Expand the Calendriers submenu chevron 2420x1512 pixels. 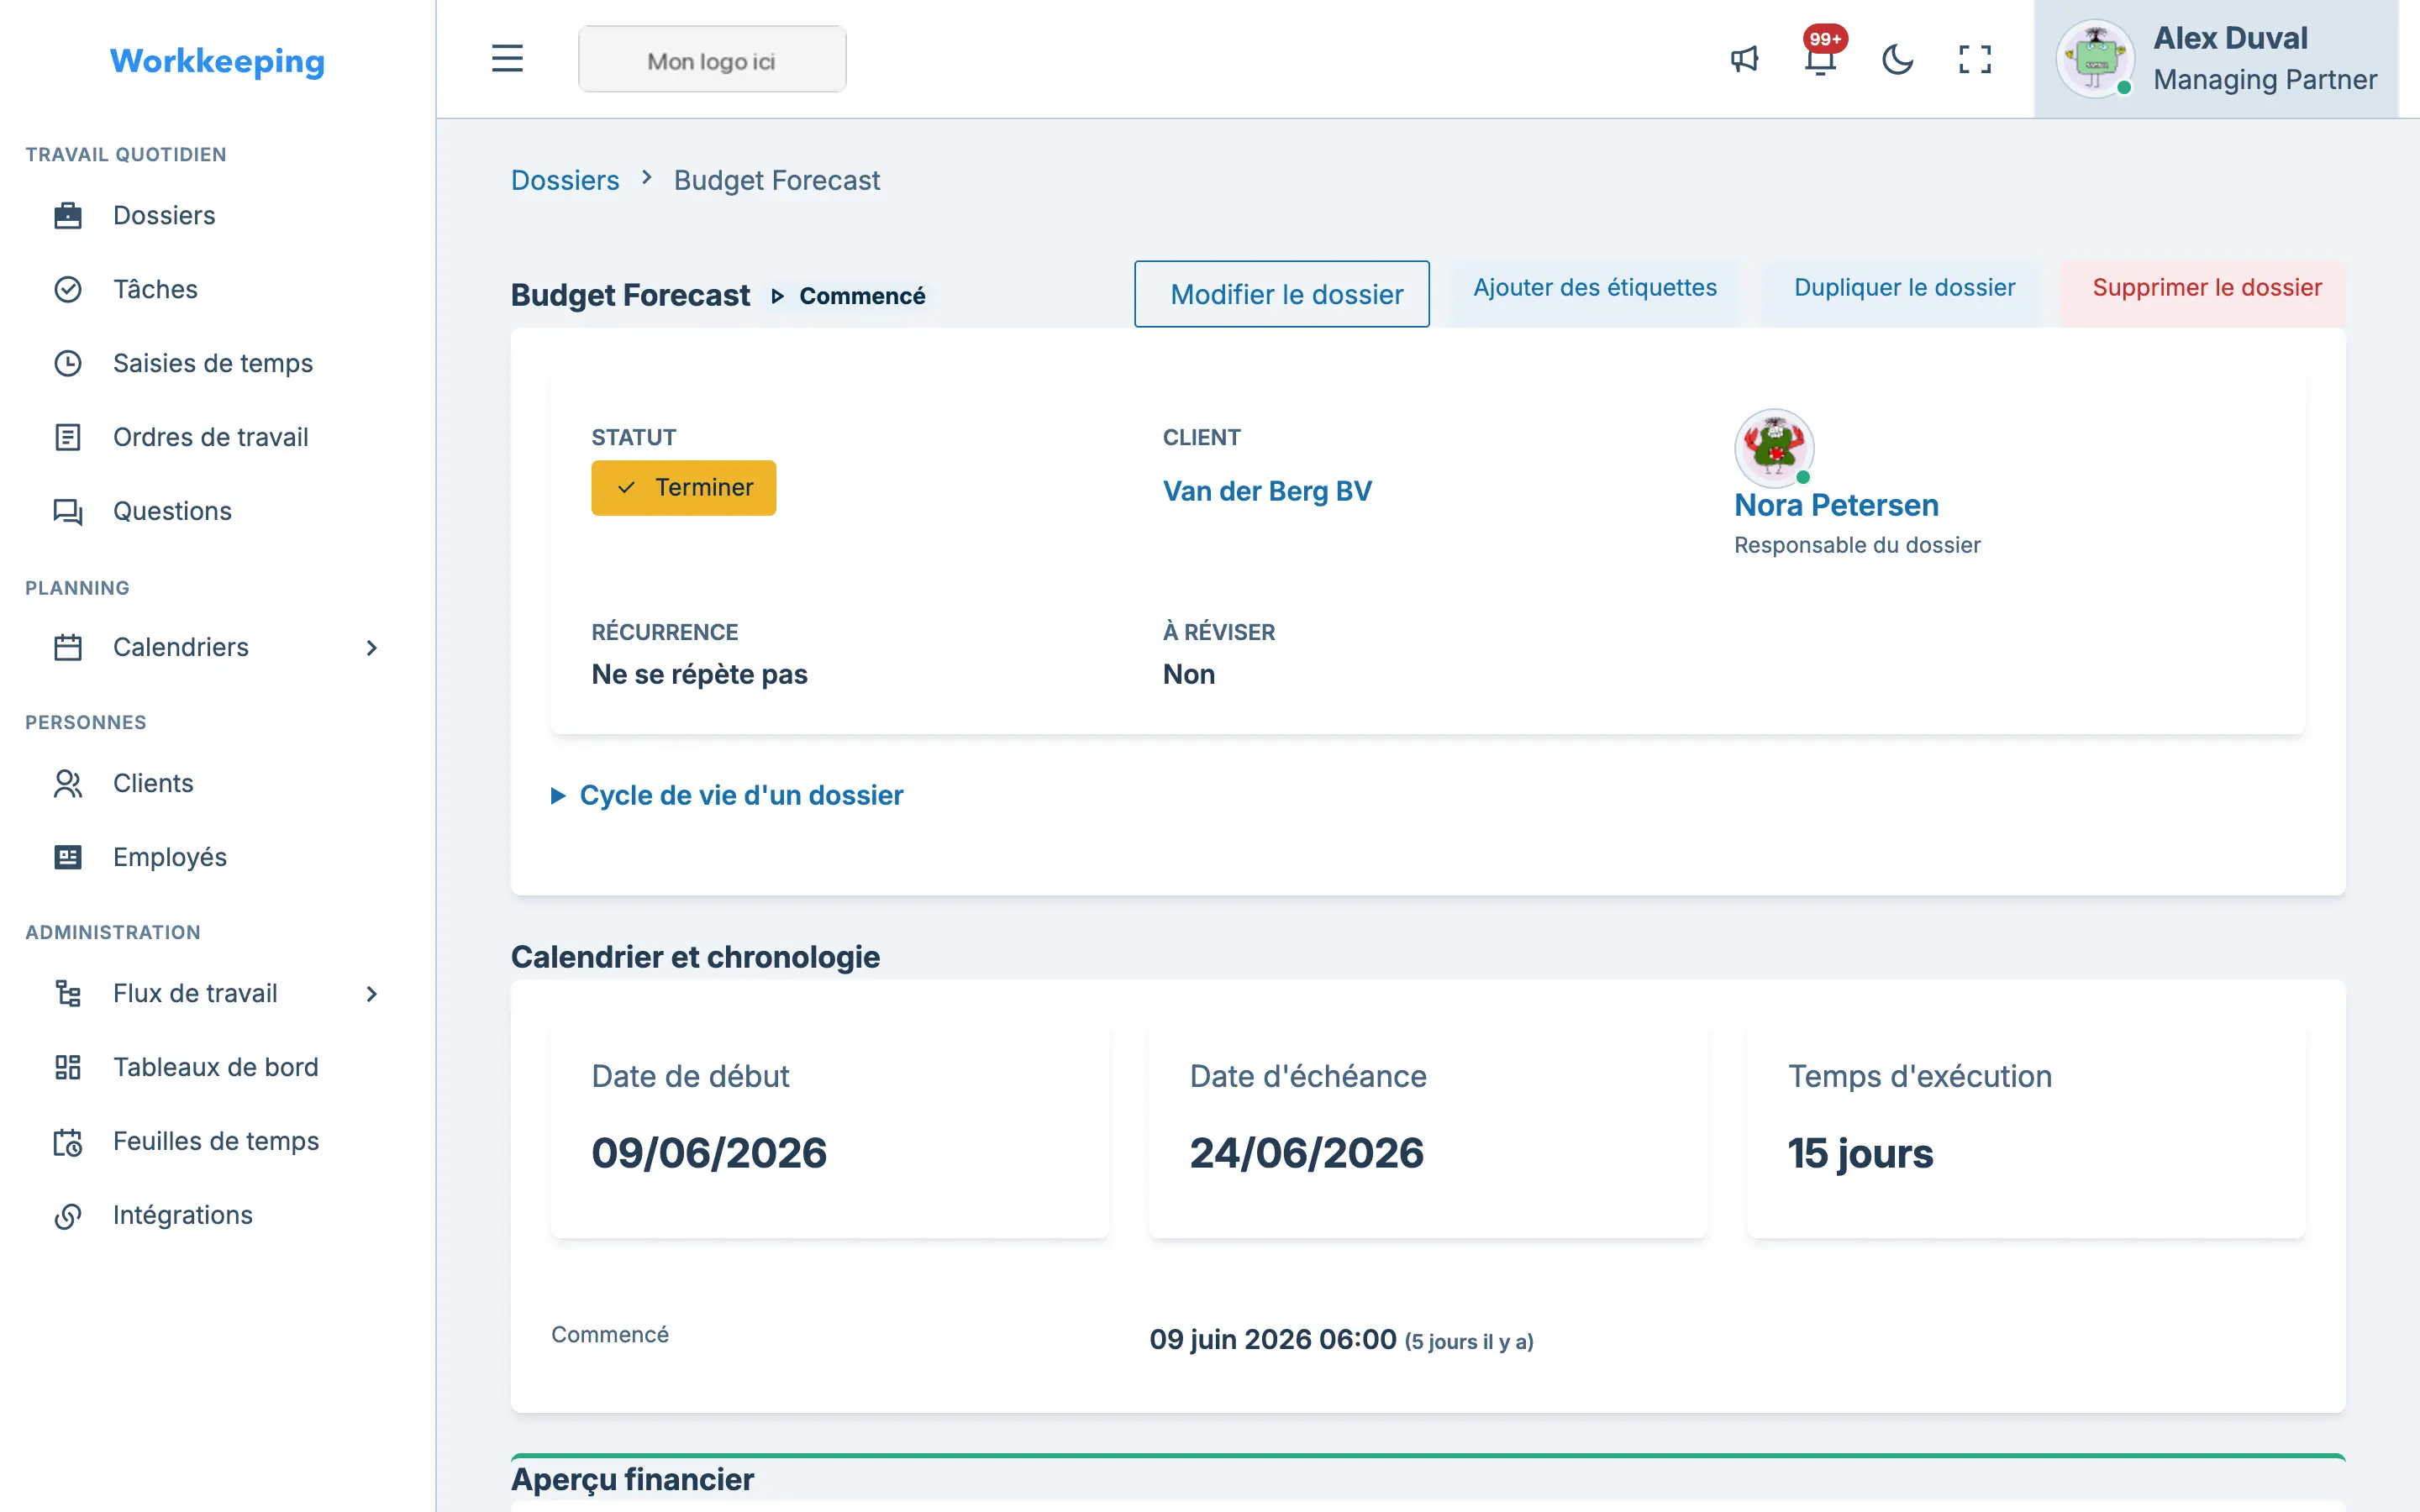372,647
